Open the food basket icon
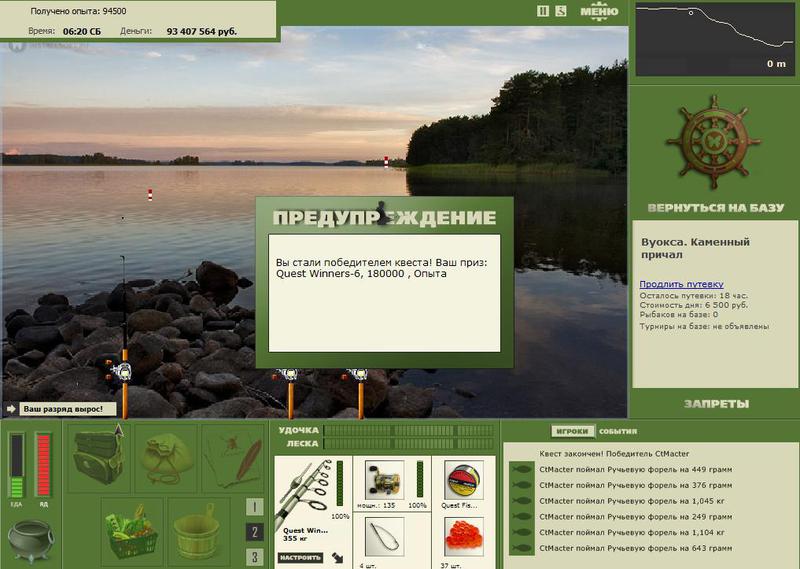 [132, 531]
